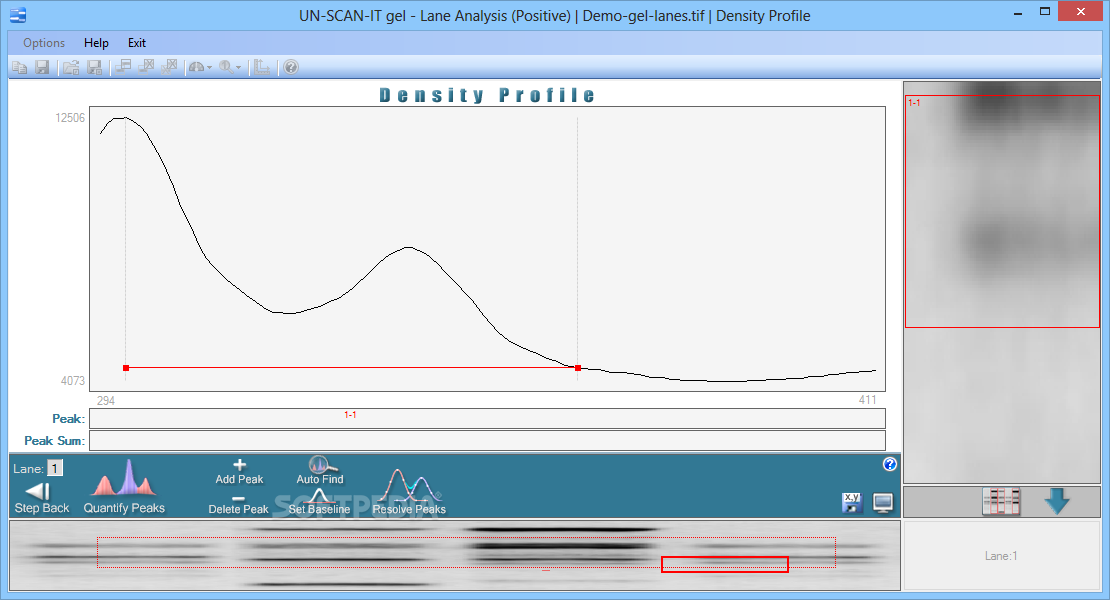
Task: Click the Add Peak button
Action: tap(239, 473)
